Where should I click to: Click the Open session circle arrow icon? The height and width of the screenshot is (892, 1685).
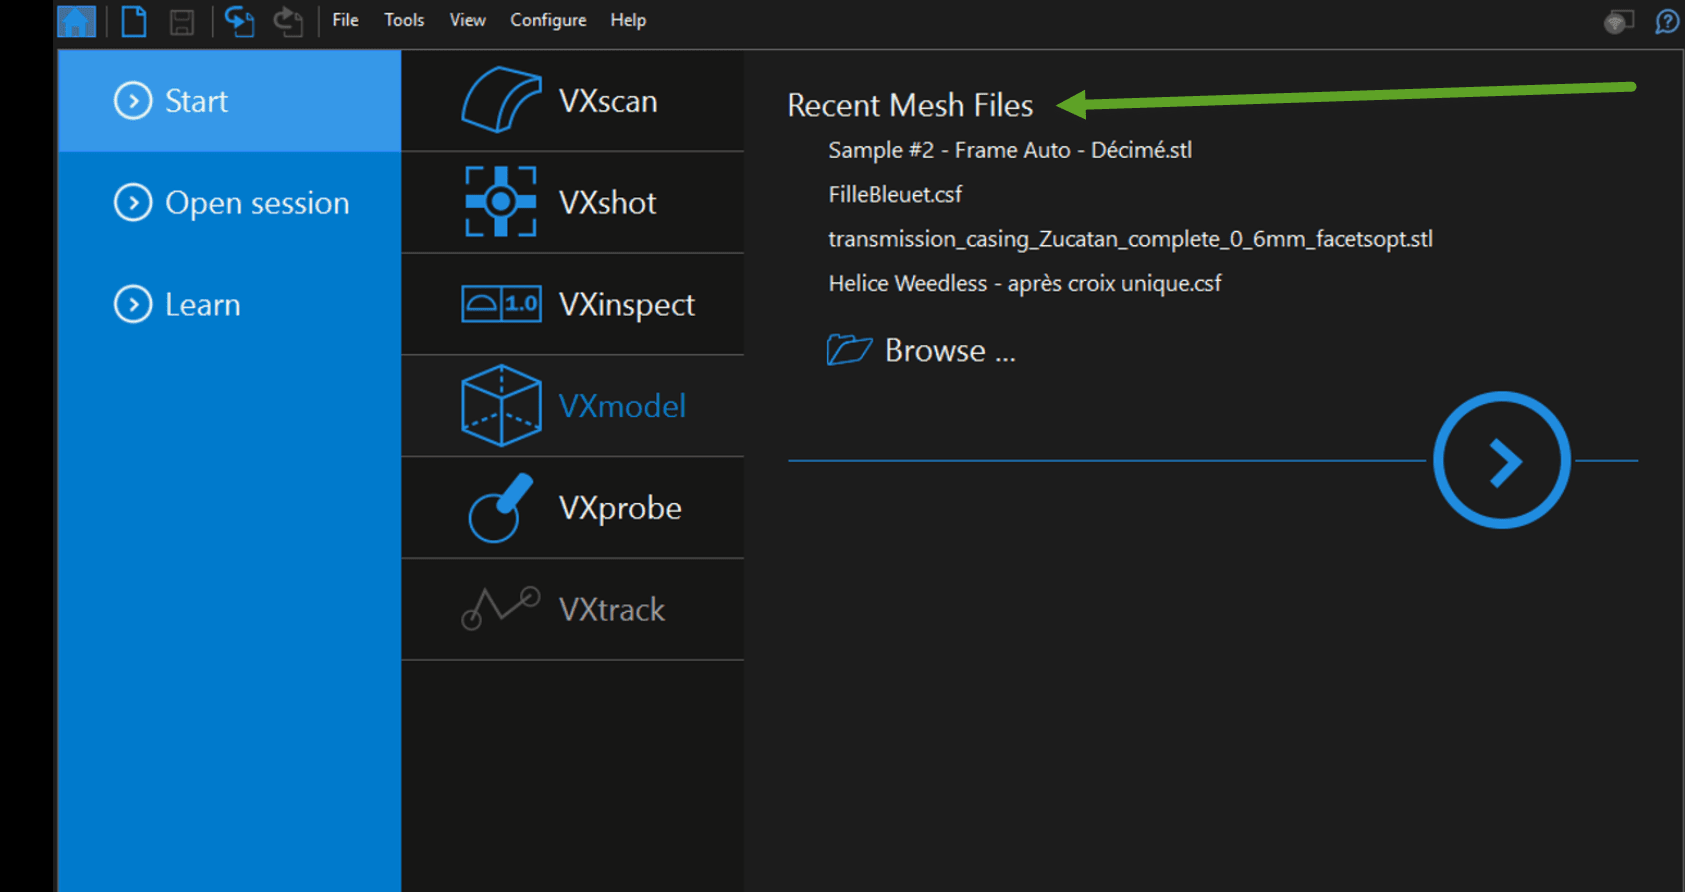click(x=133, y=202)
